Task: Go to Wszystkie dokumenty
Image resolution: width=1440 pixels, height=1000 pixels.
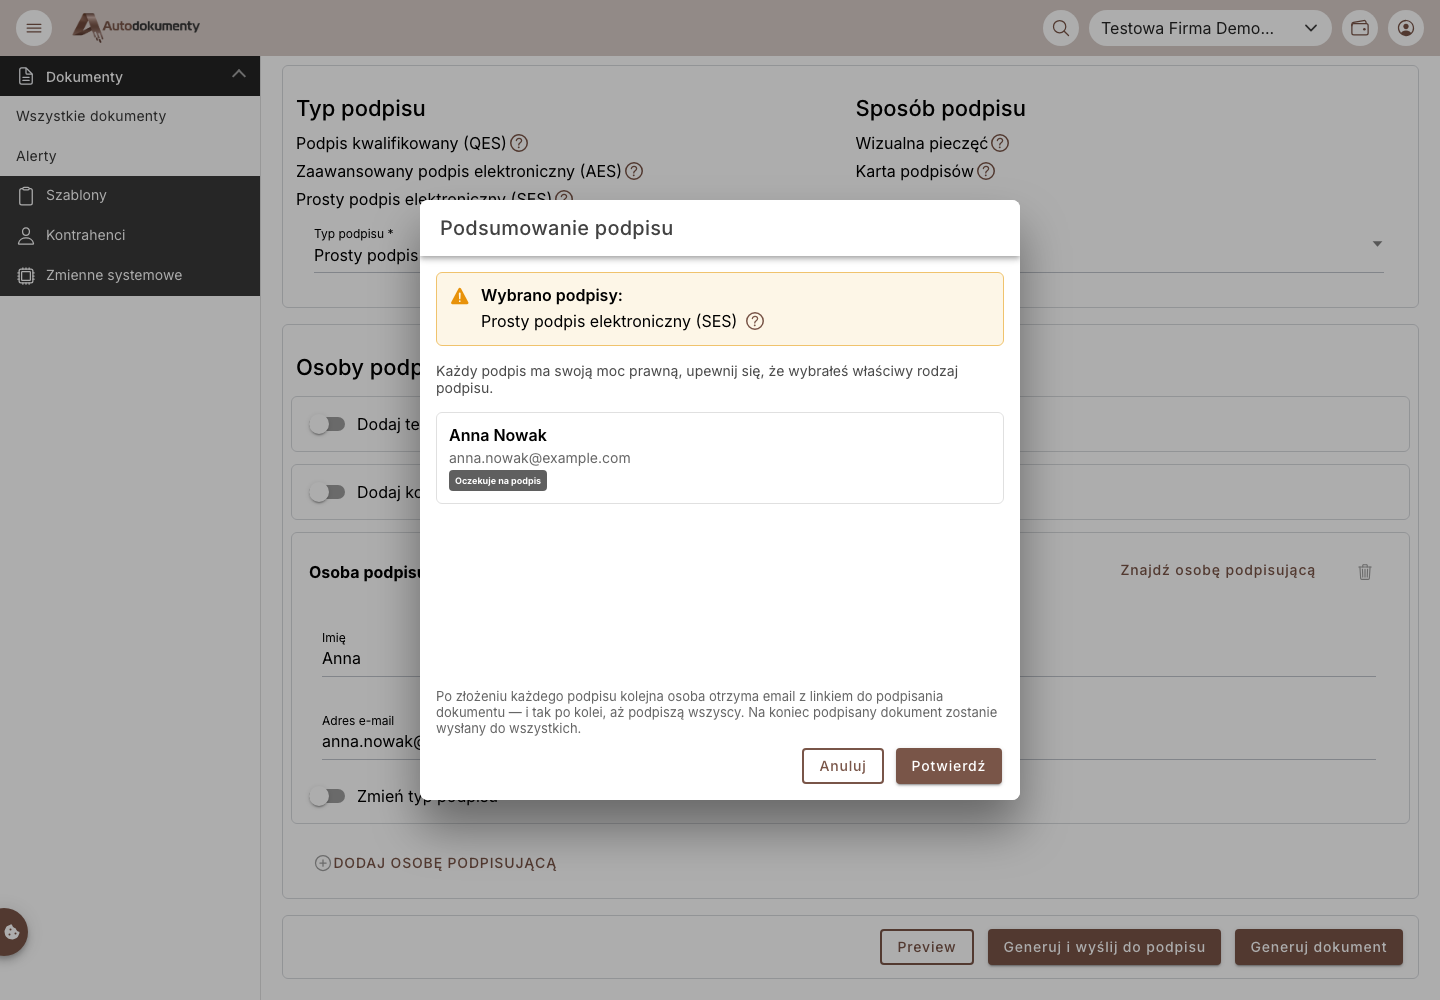Action: pyautogui.click(x=130, y=116)
